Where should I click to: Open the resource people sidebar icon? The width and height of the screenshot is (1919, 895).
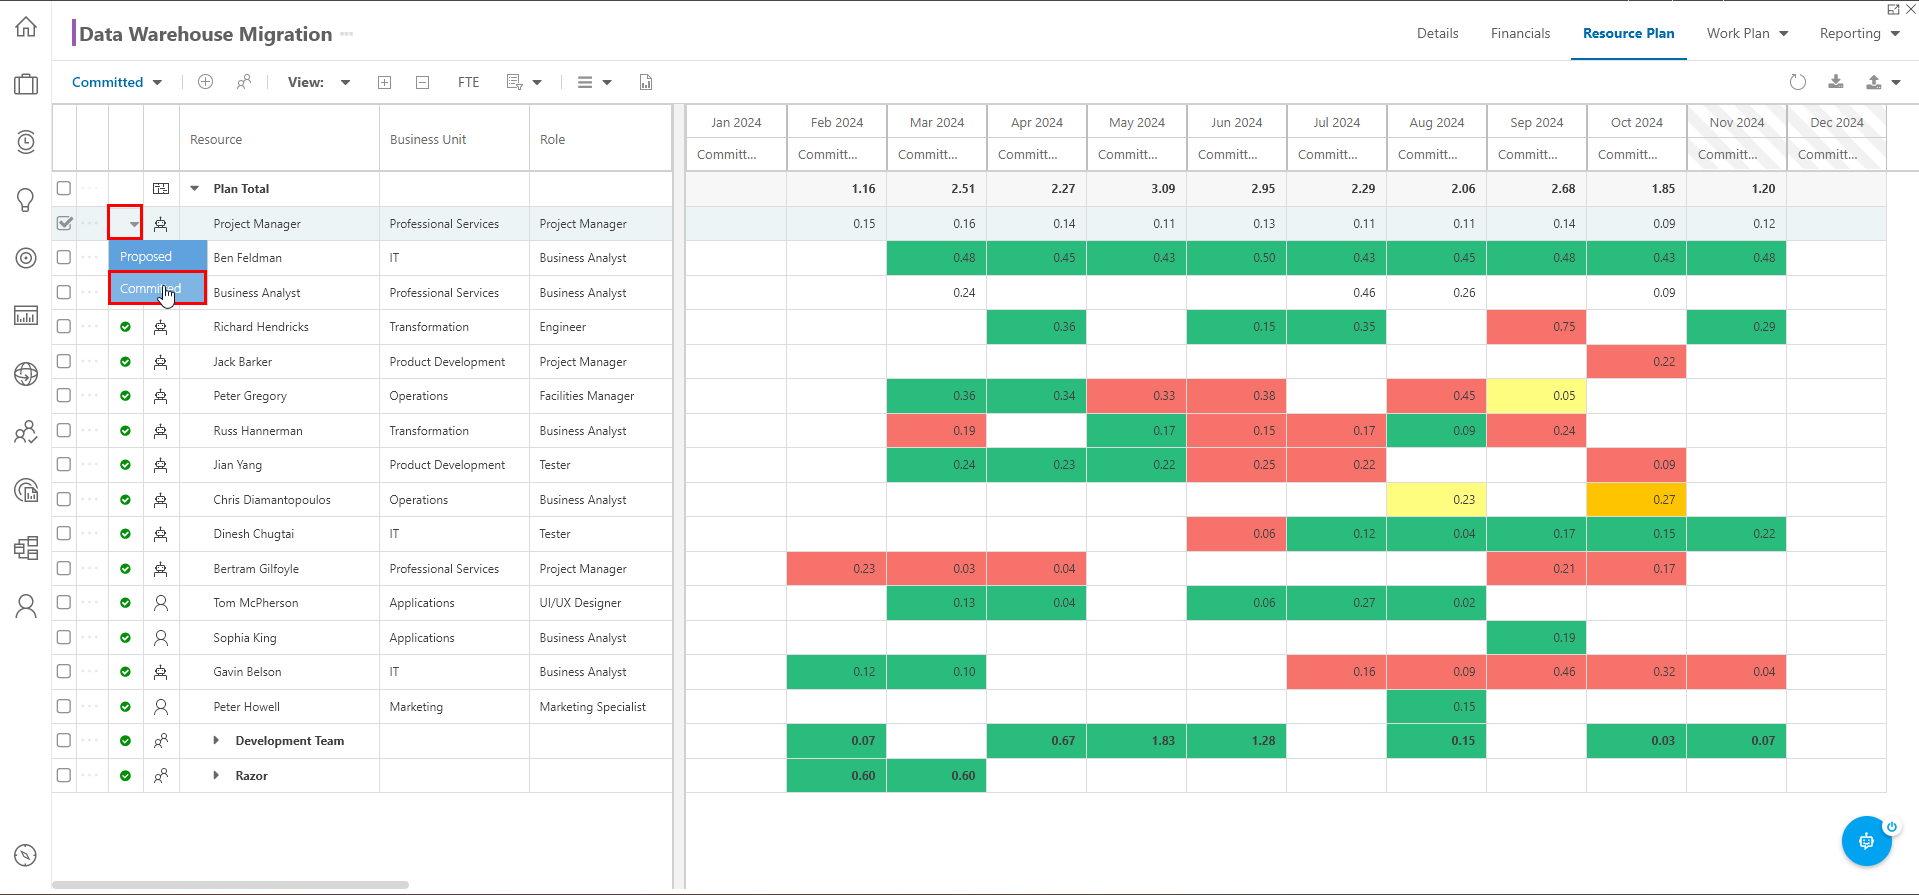click(26, 432)
